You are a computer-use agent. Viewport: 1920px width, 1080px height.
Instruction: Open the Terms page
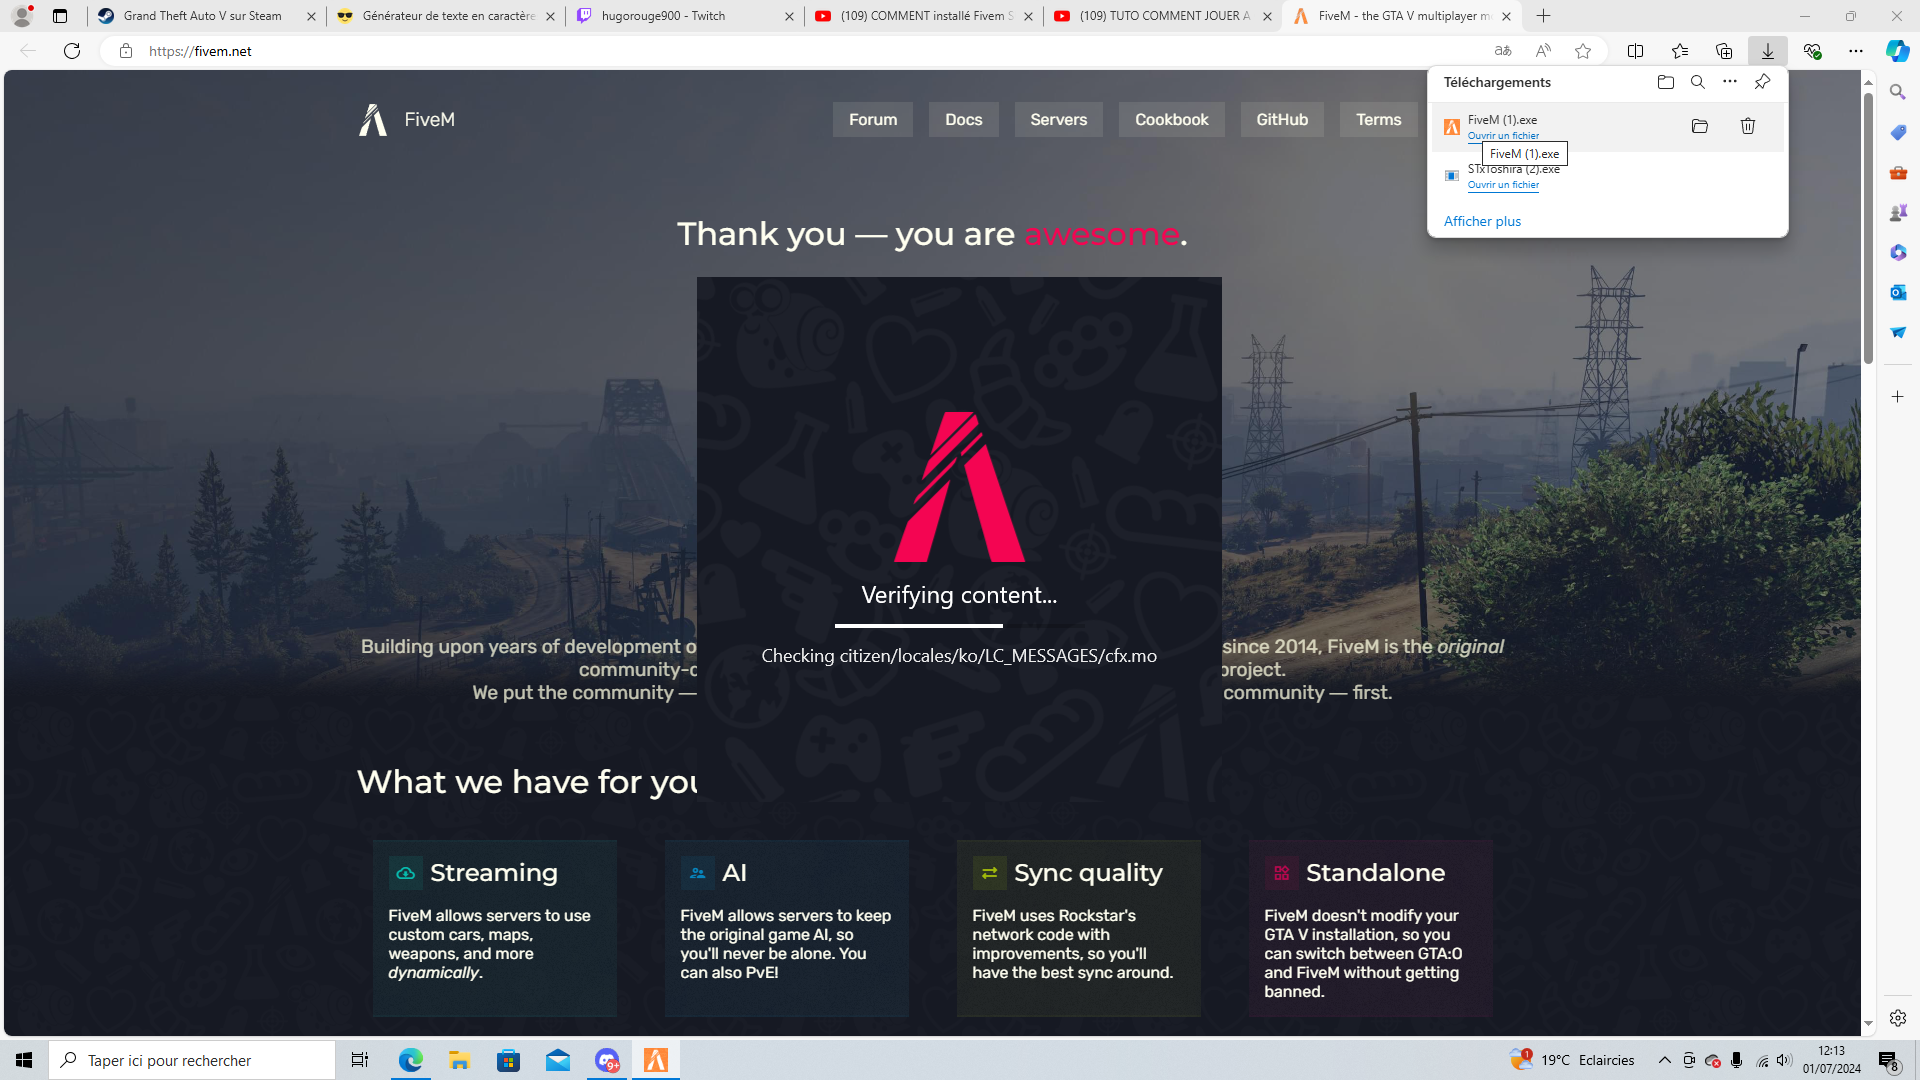tap(1379, 120)
